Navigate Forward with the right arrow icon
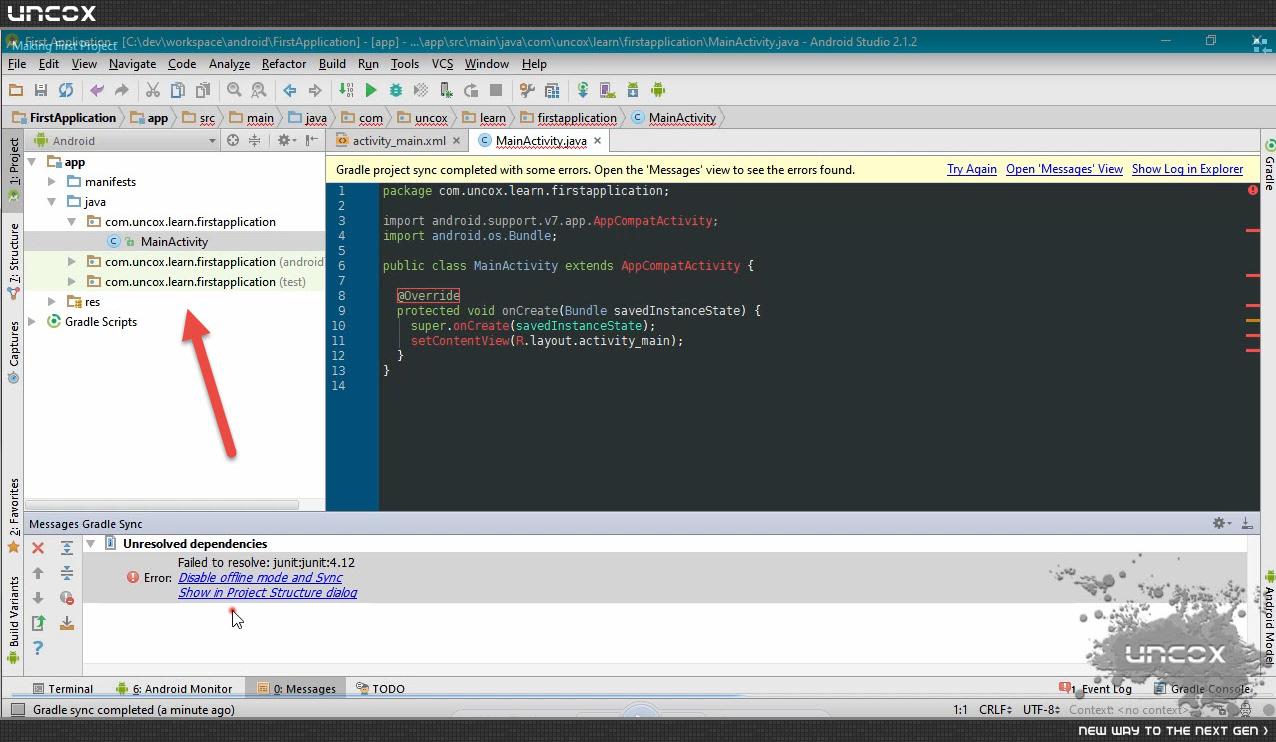1276x742 pixels. tap(315, 90)
